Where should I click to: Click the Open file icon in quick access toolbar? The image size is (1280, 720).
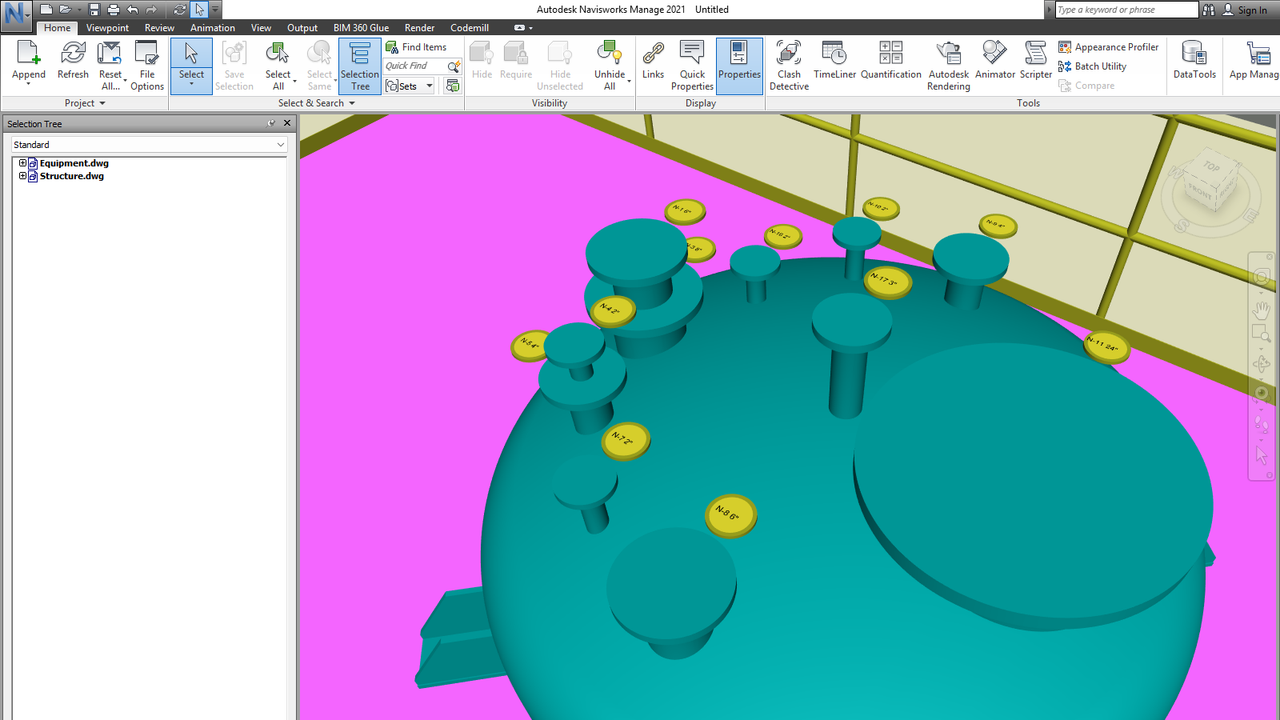tap(64, 9)
